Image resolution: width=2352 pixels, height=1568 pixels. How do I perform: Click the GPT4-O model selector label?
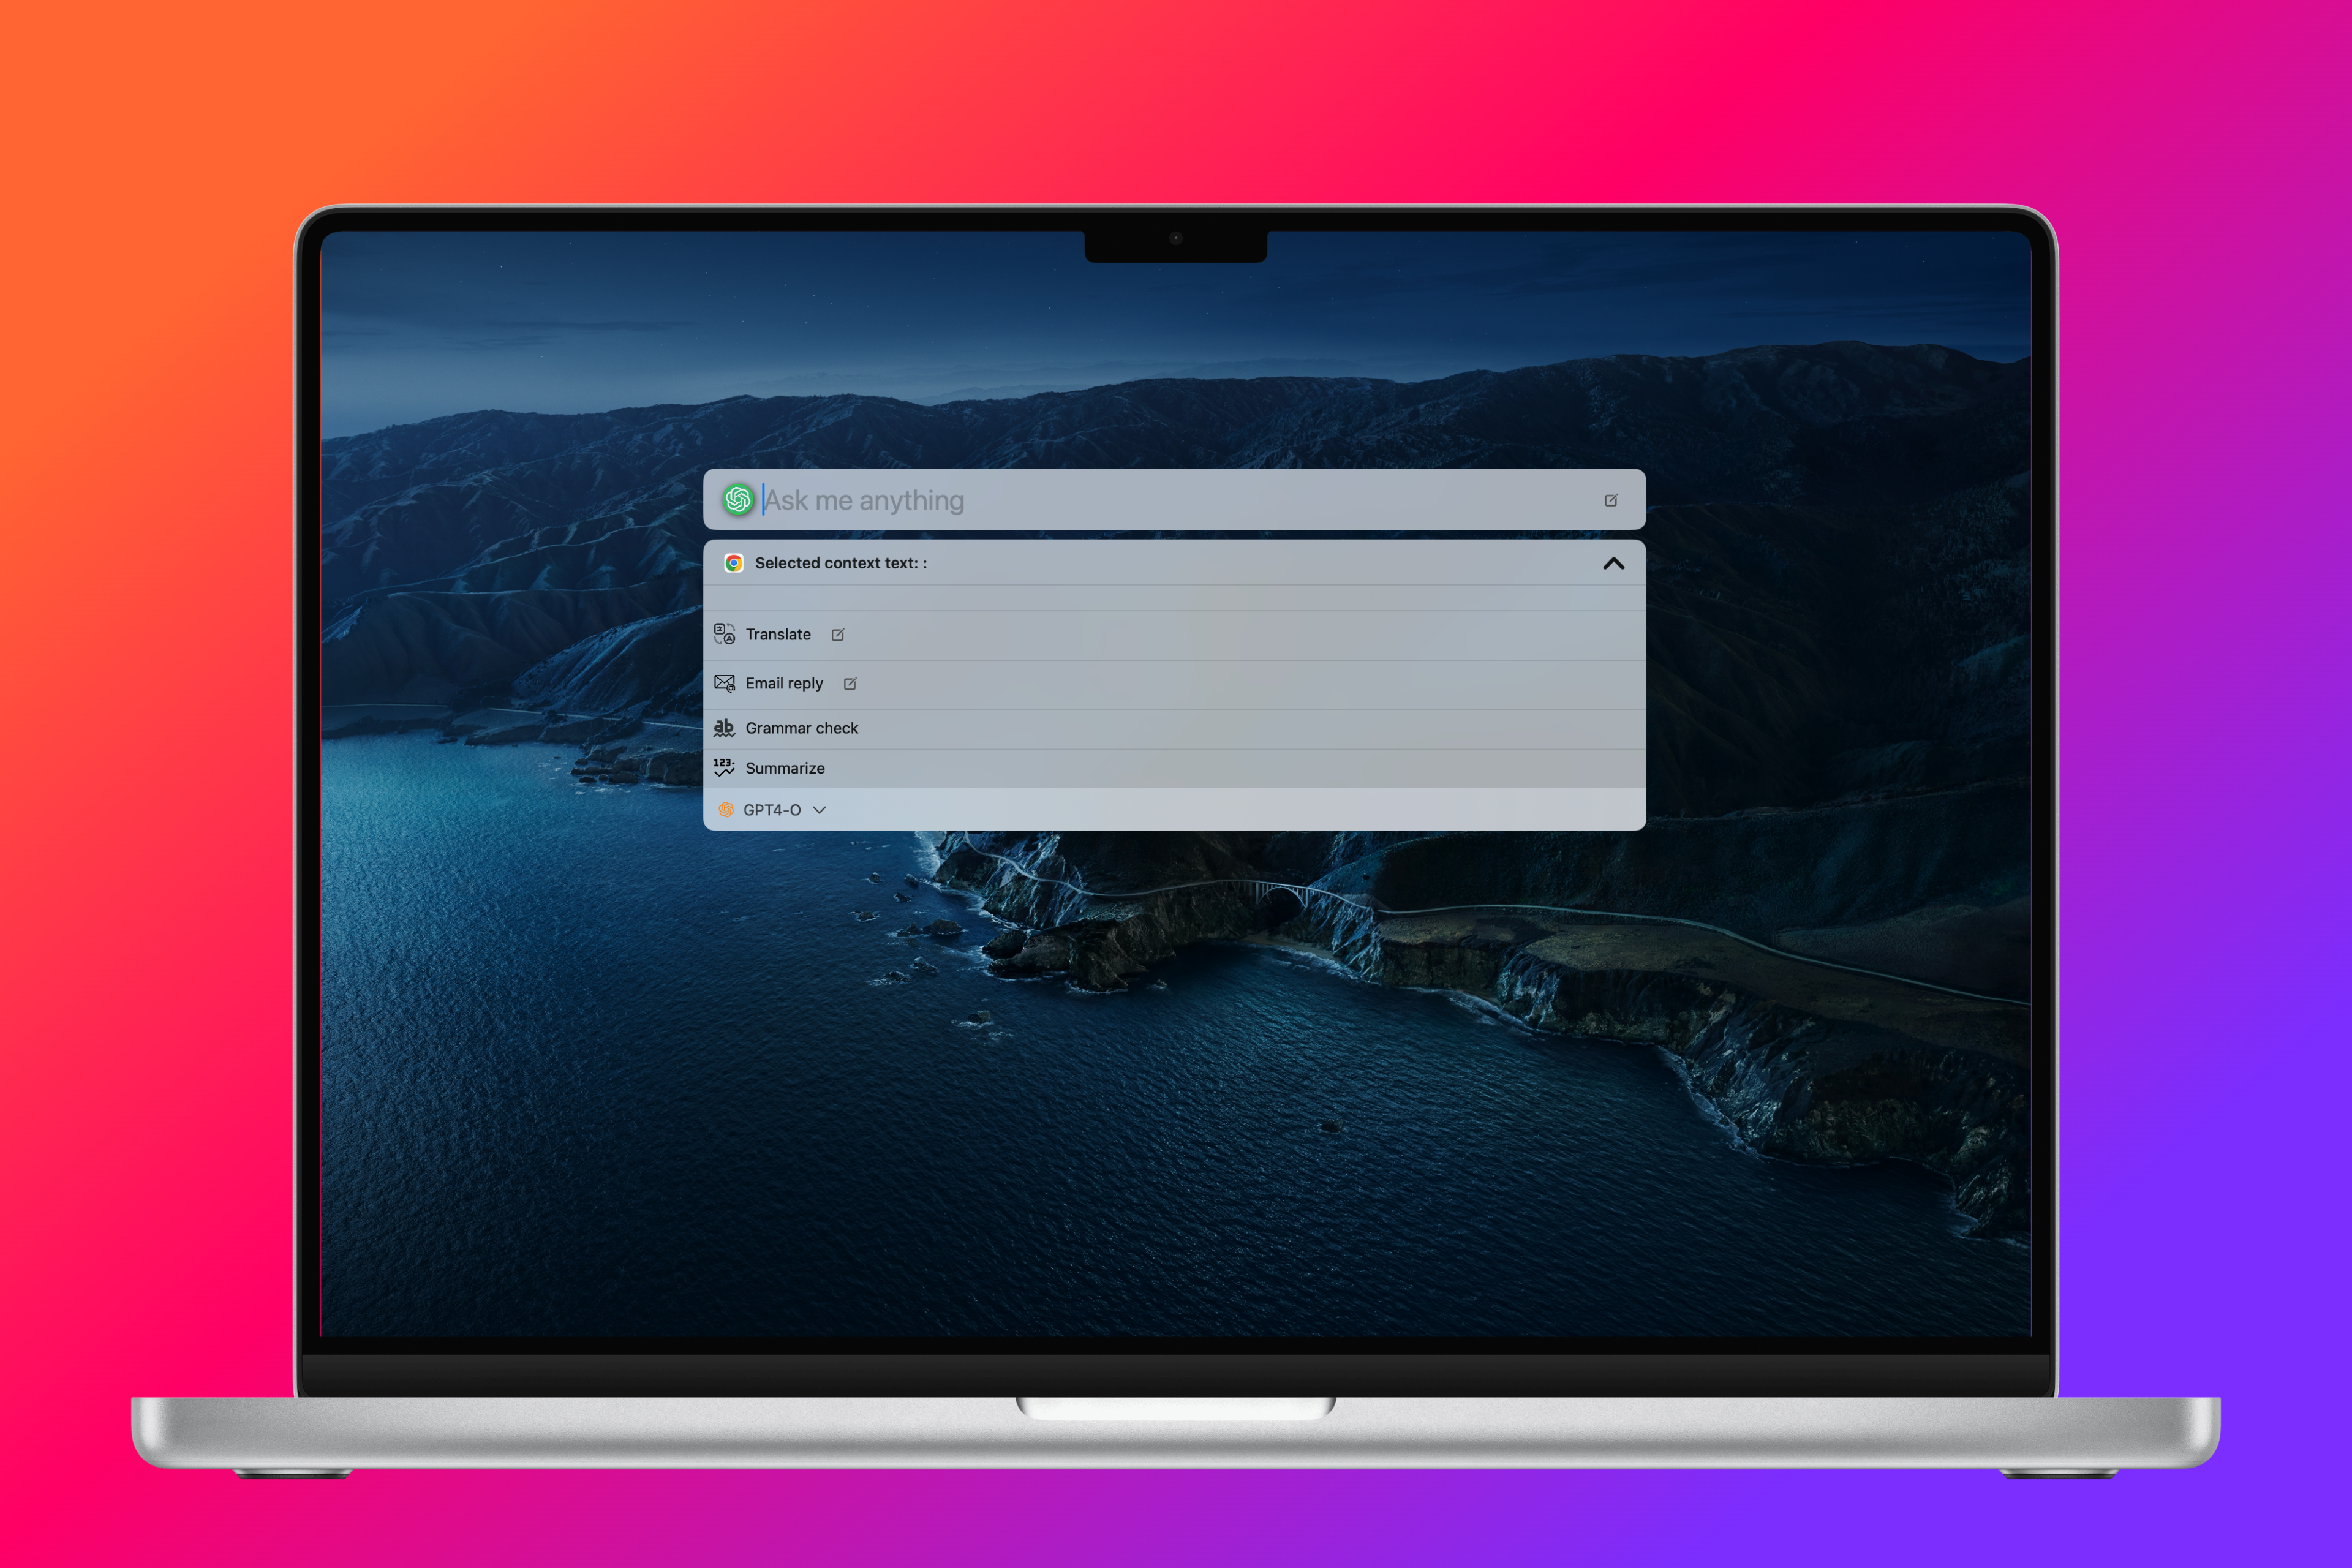point(772,810)
